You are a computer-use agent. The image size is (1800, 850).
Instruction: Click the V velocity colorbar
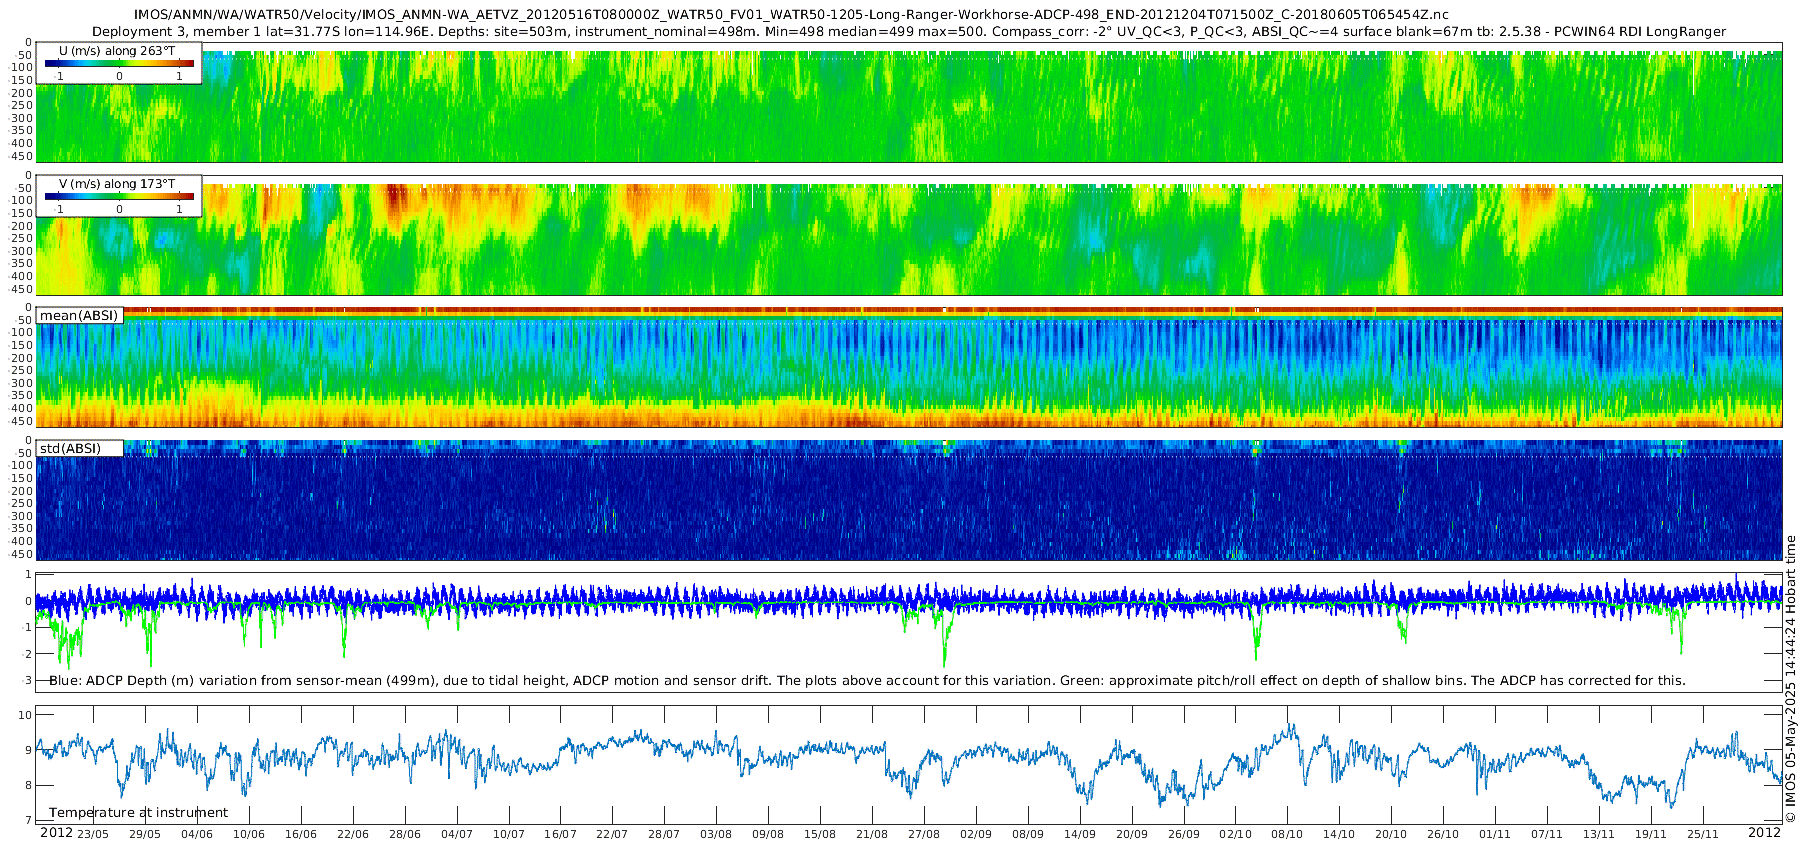point(119,197)
